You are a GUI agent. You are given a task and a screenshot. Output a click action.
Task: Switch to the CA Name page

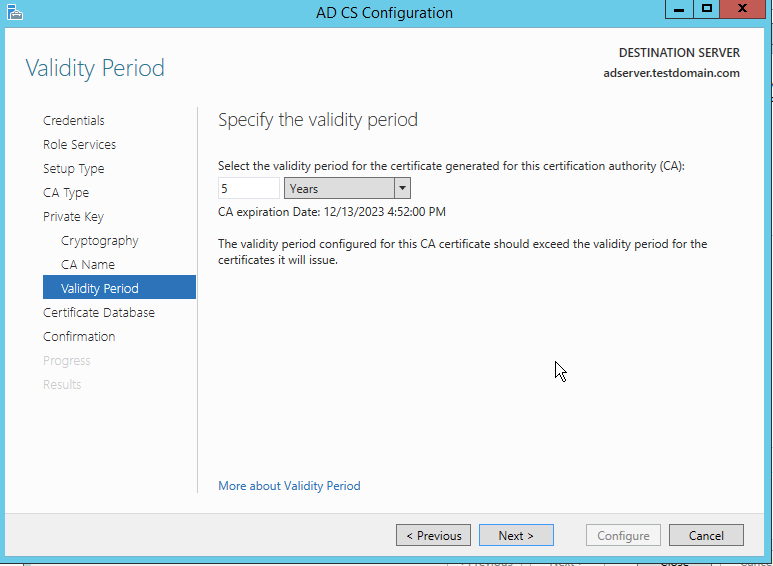88,265
